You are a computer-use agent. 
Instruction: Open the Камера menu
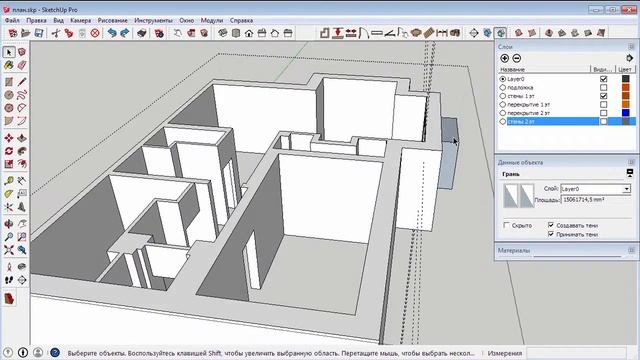tap(80, 20)
